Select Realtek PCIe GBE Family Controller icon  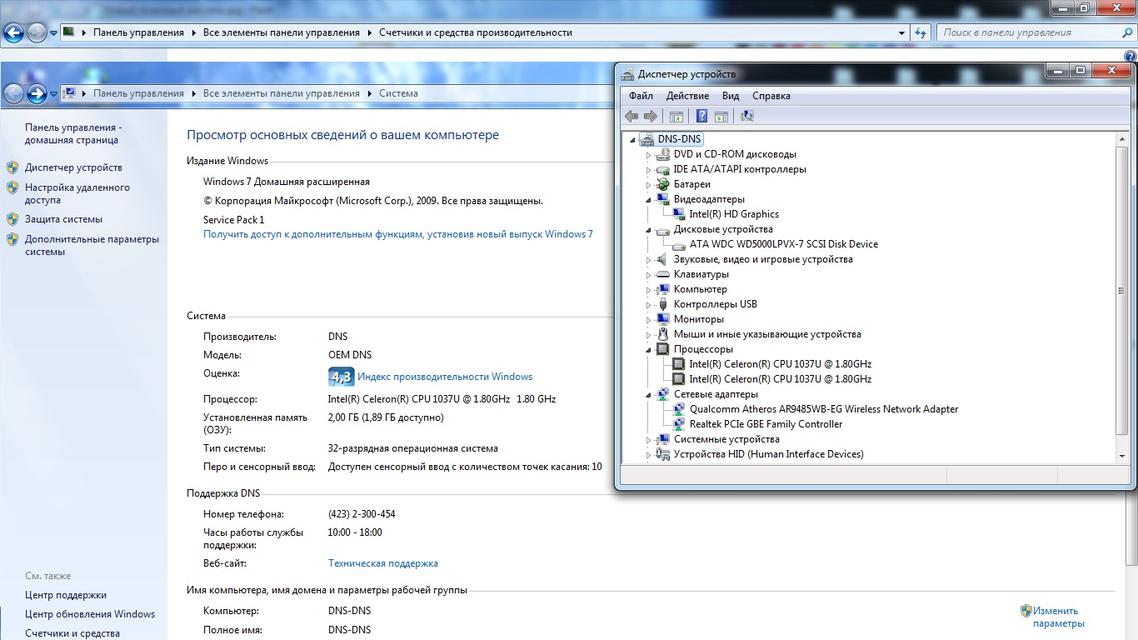point(679,424)
